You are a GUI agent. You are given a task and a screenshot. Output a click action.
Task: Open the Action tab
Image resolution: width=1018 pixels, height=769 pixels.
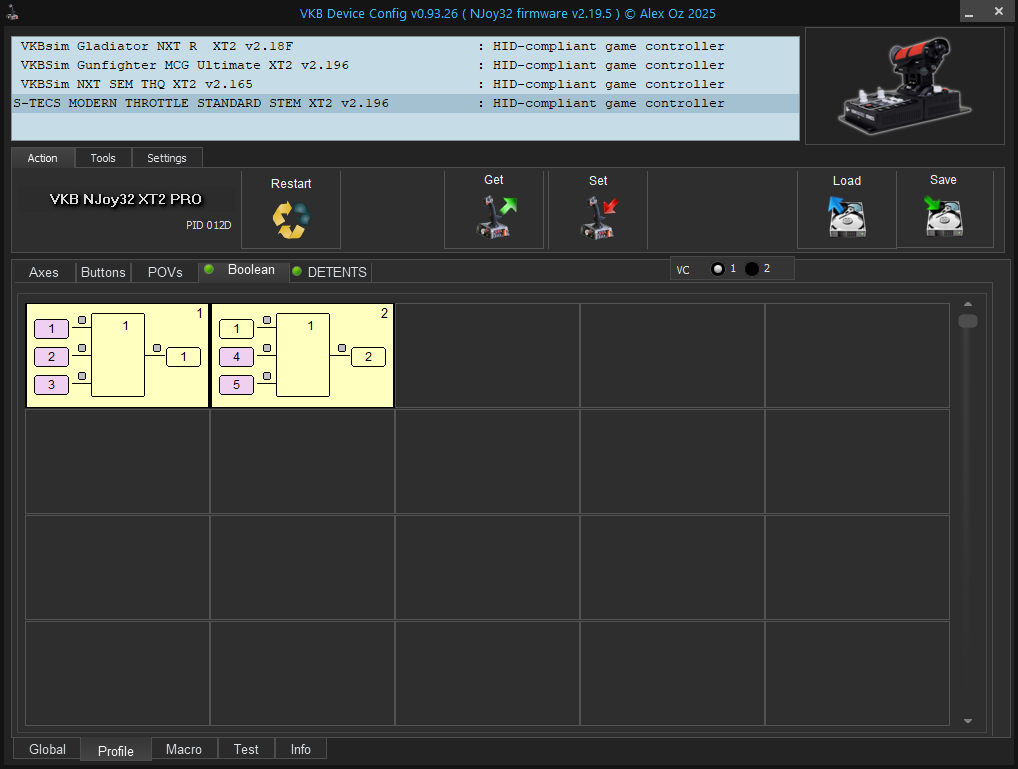(x=42, y=158)
